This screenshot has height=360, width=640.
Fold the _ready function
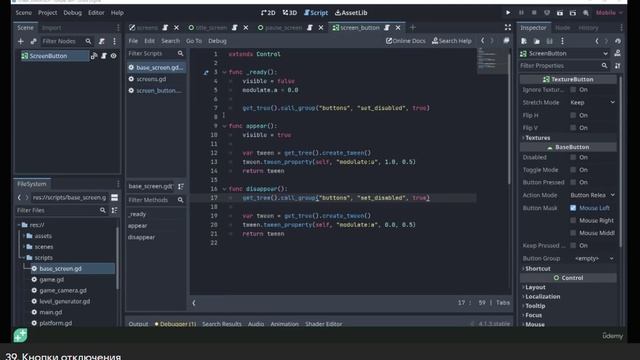point(224,72)
